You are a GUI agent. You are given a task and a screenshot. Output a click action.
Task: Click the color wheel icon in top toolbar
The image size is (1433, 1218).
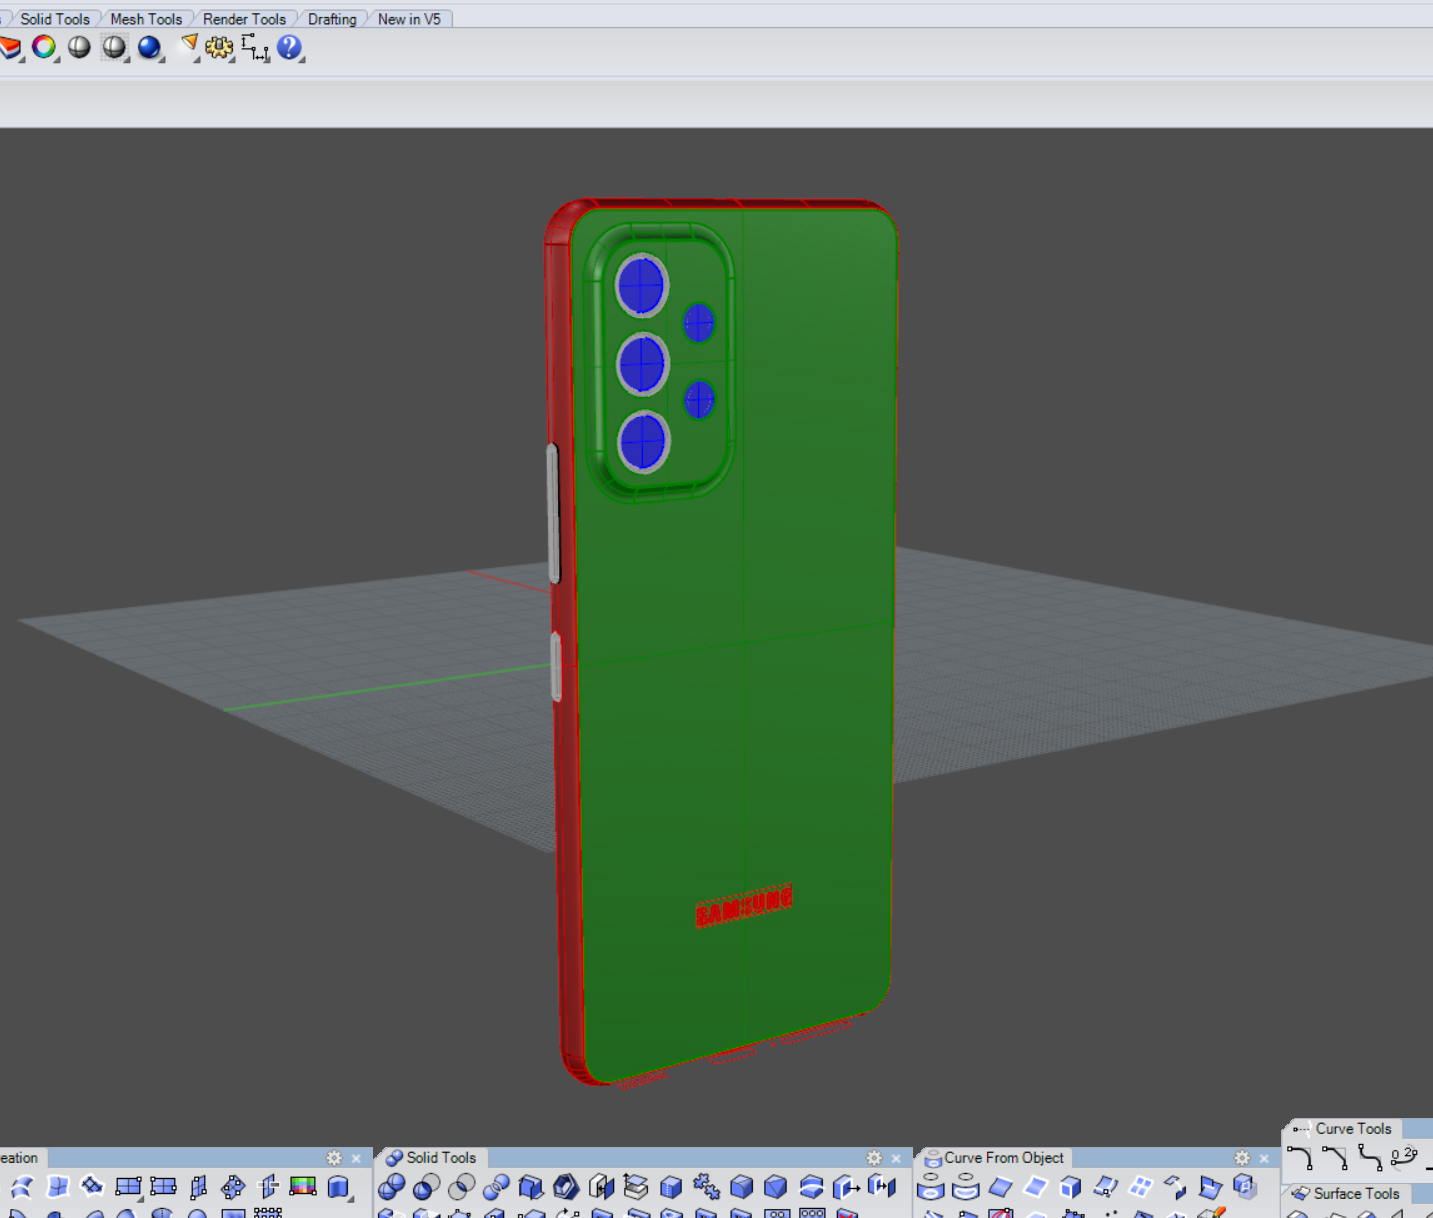43,47
